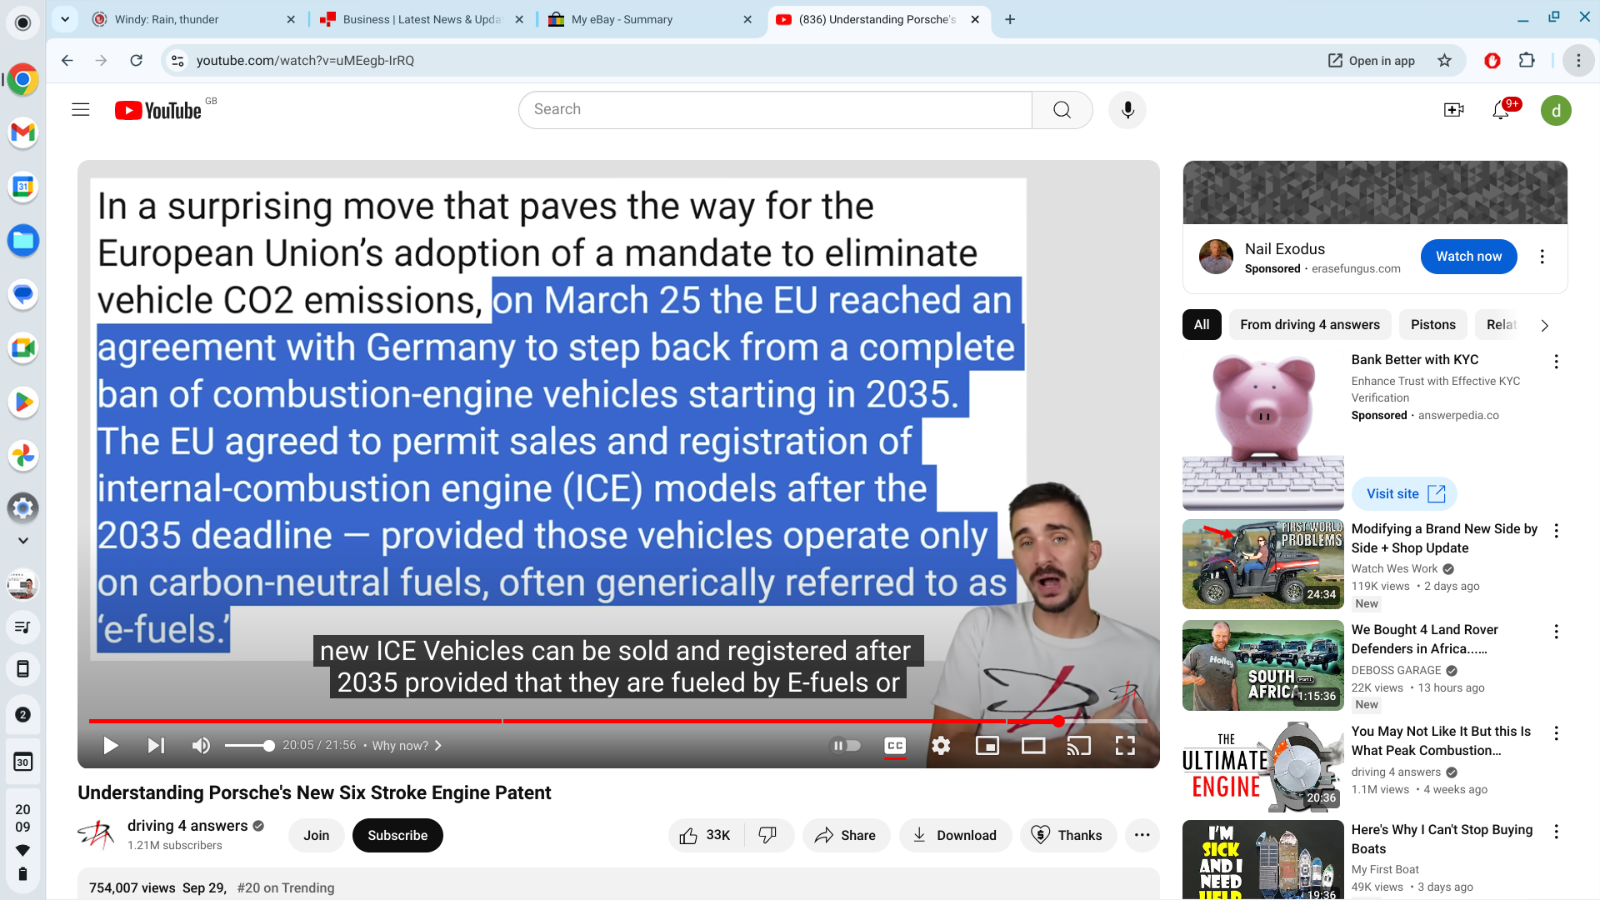The width and height of the screenshot is (1600, 900).
Task: Enter fullscreen video mode
Action: (x=1125, y=745)
